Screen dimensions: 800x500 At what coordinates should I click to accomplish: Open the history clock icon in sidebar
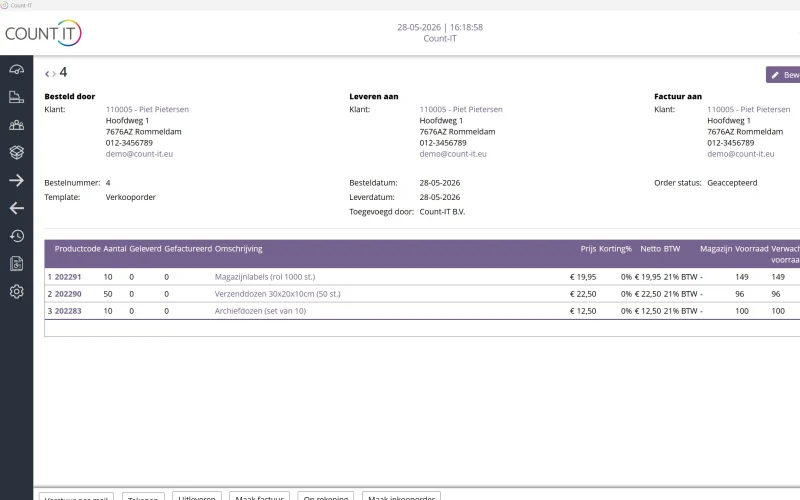pos(16,236)
